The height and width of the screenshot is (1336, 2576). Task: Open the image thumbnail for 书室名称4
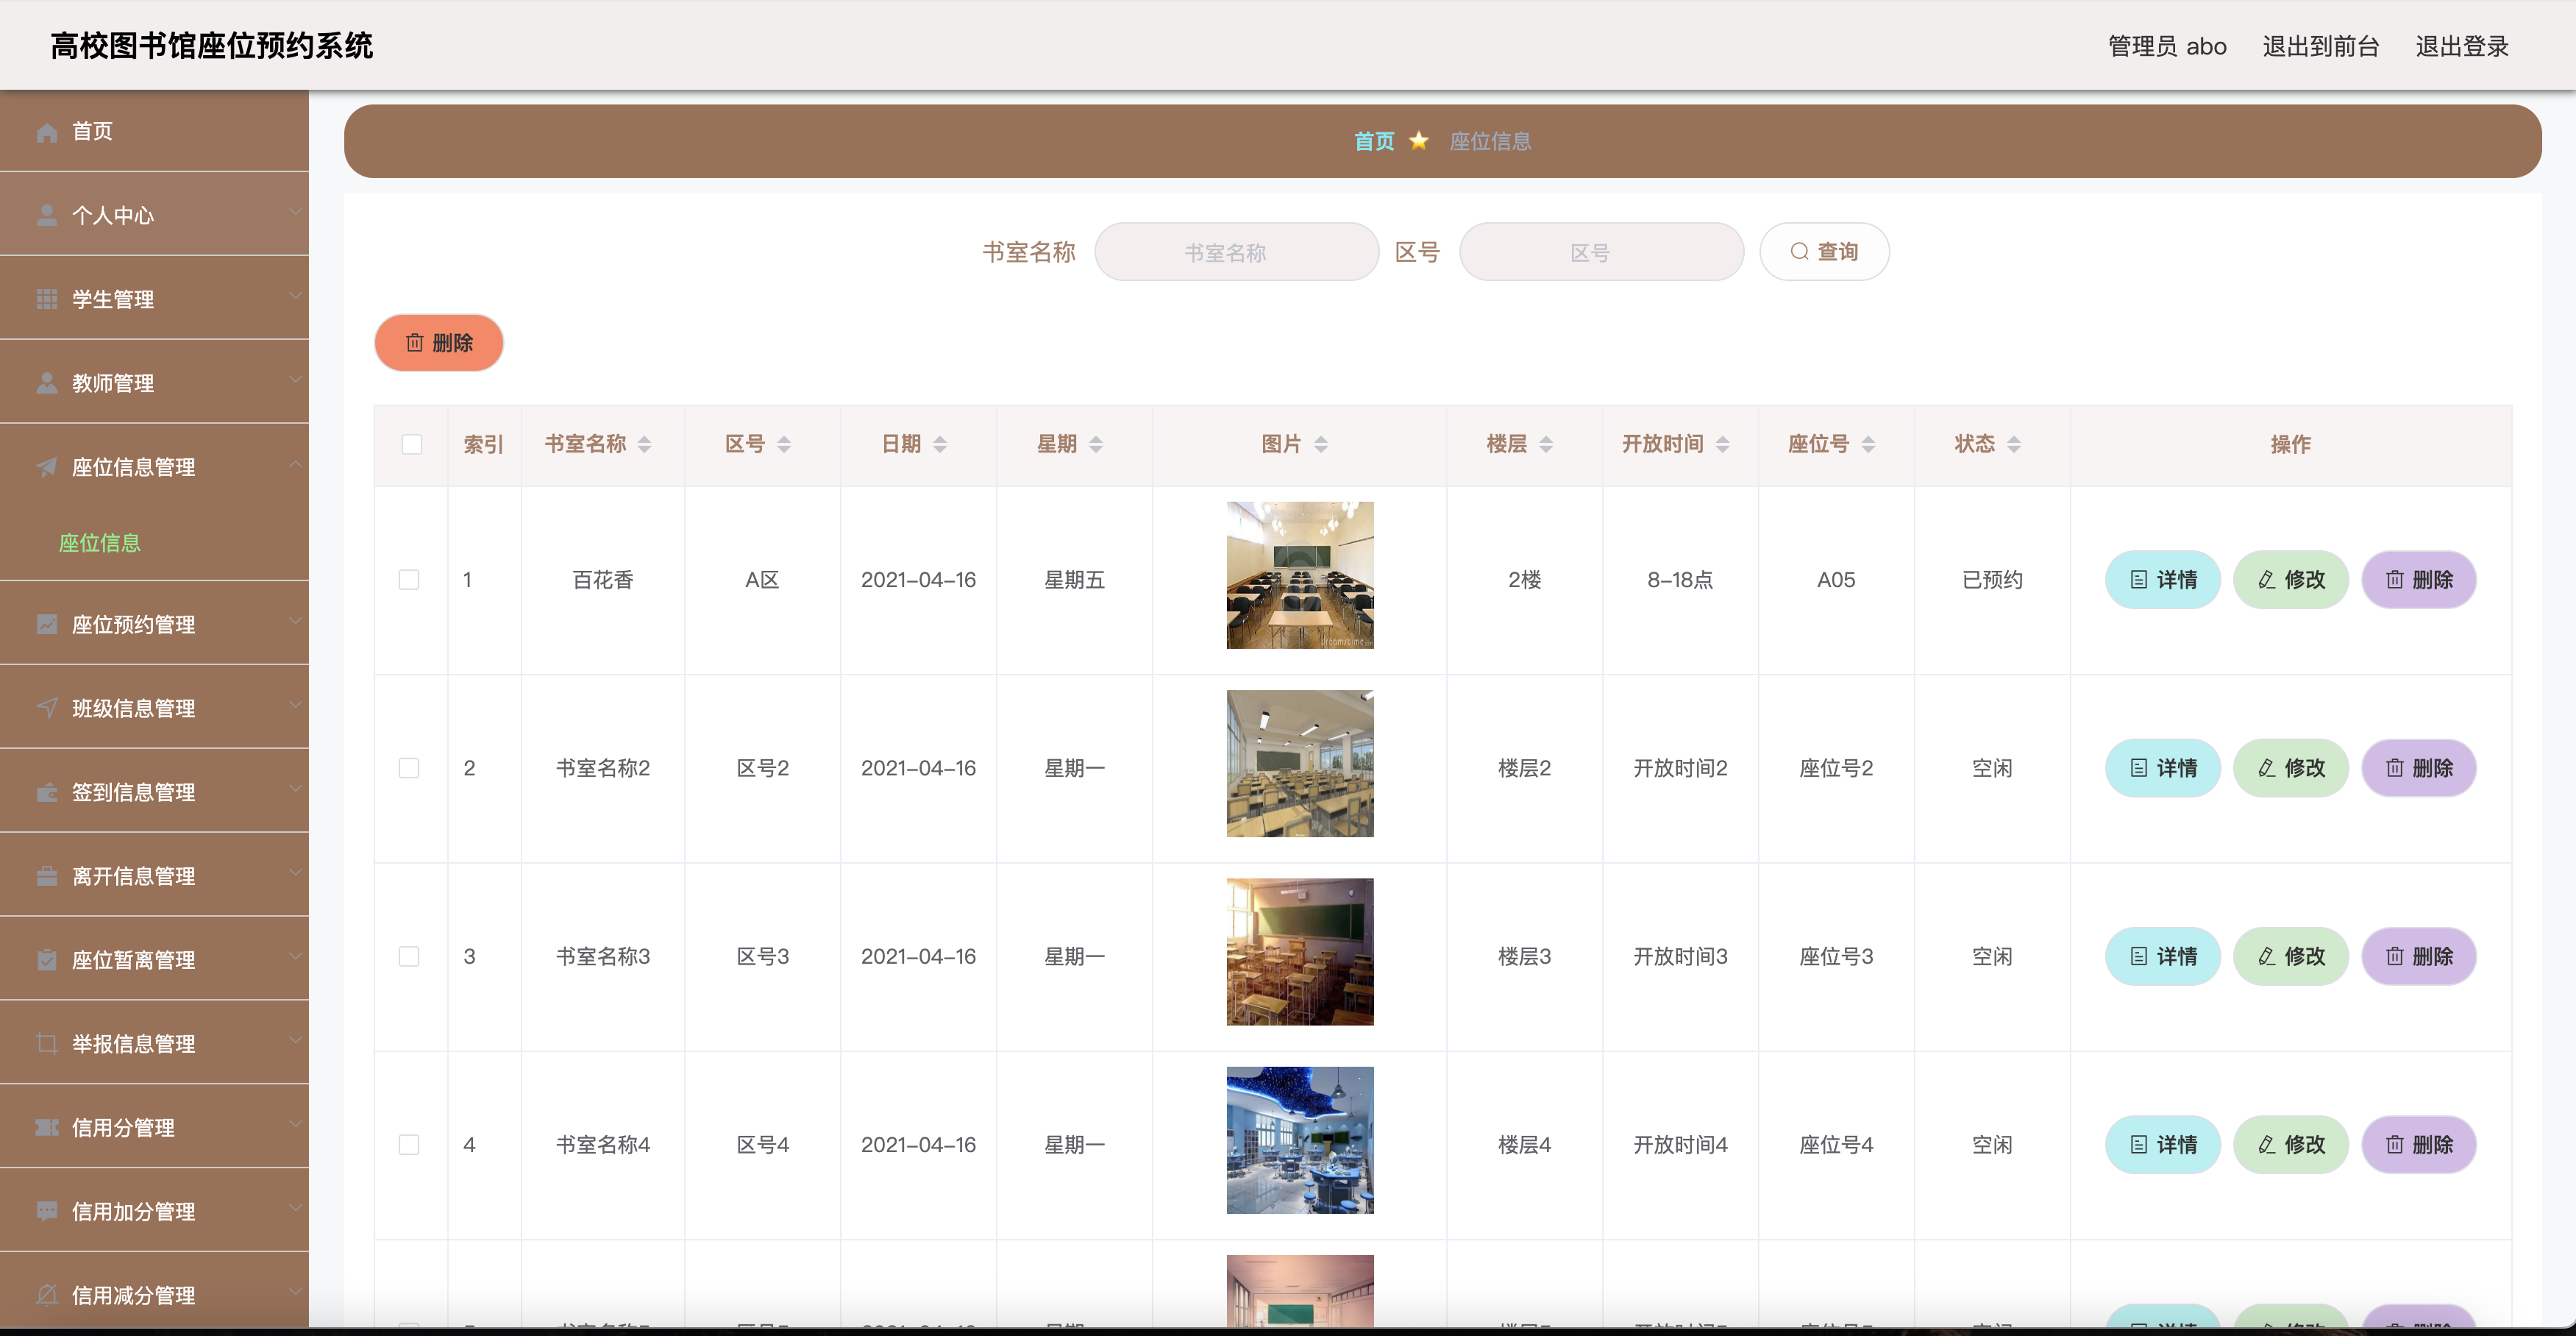1300,1141
